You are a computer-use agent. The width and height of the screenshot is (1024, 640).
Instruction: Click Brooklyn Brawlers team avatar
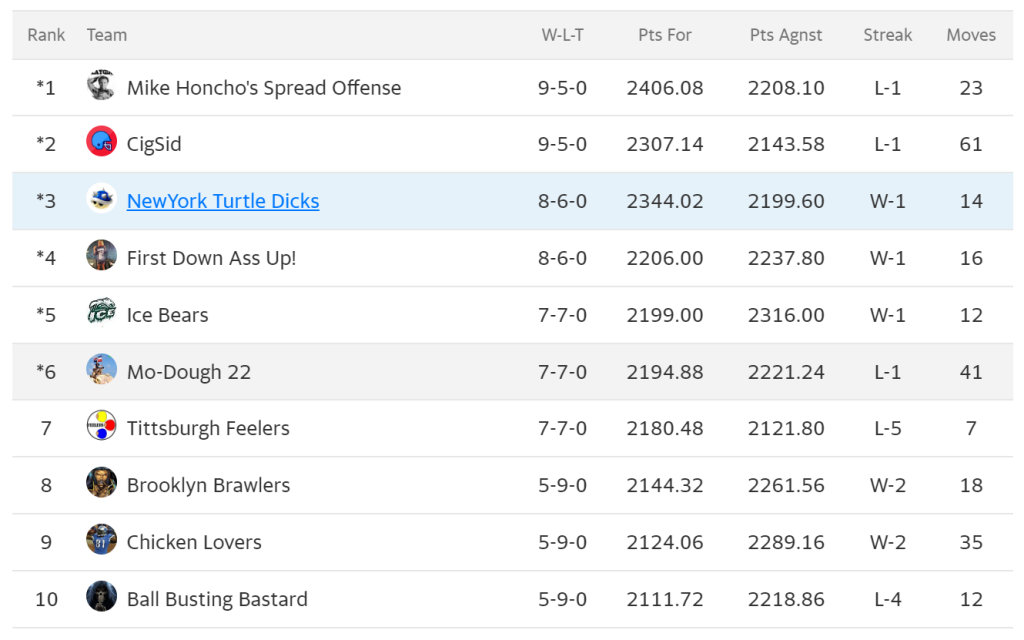pos(101,484)
